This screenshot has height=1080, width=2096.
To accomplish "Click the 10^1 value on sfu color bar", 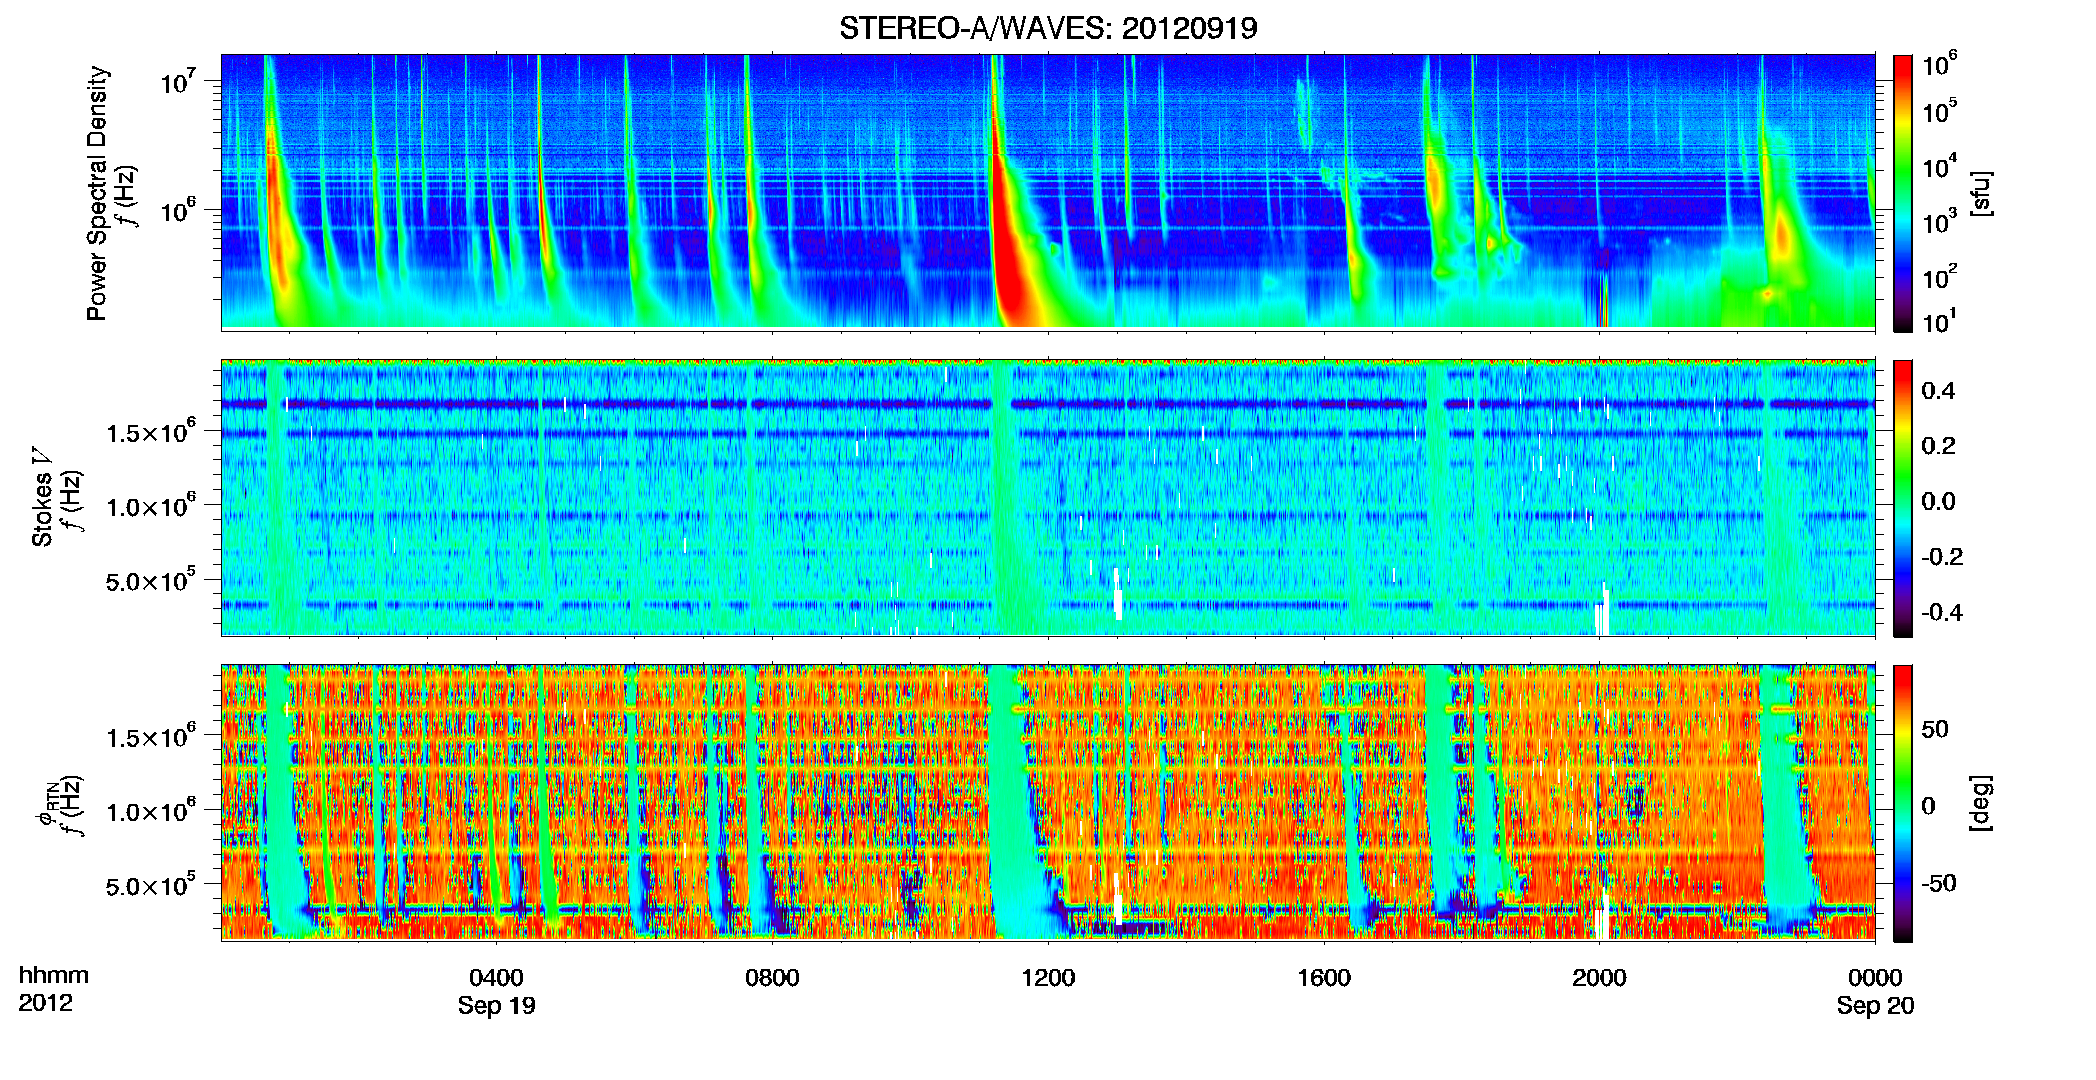I will 1939,321.
